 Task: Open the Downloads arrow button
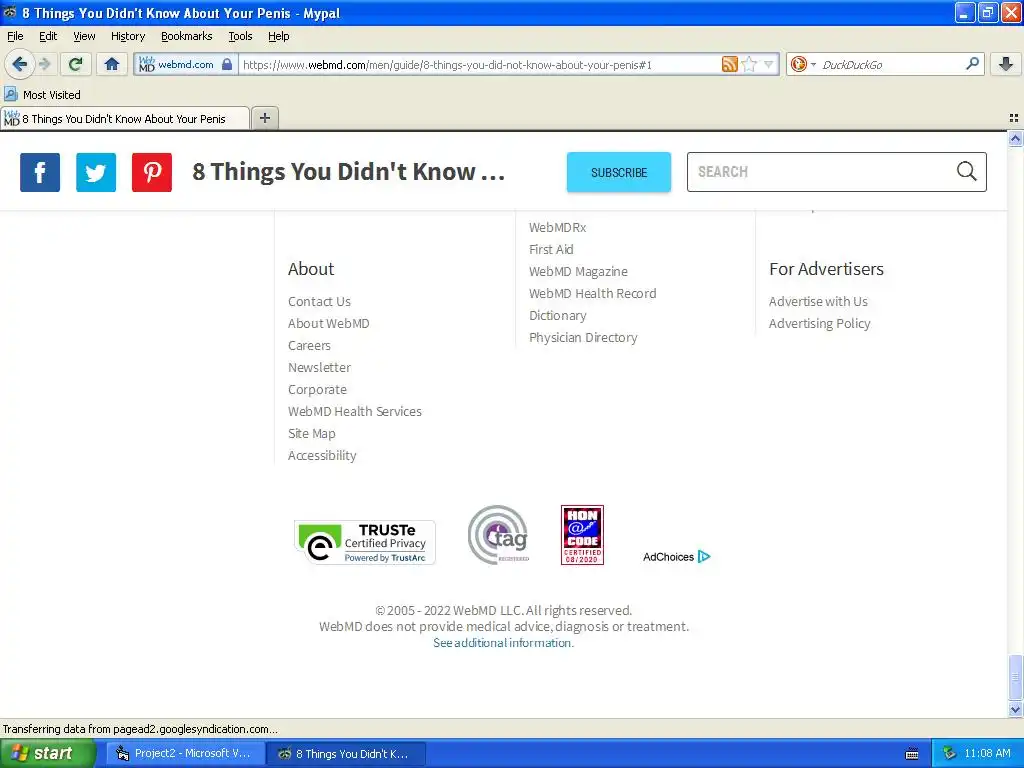1006,64
